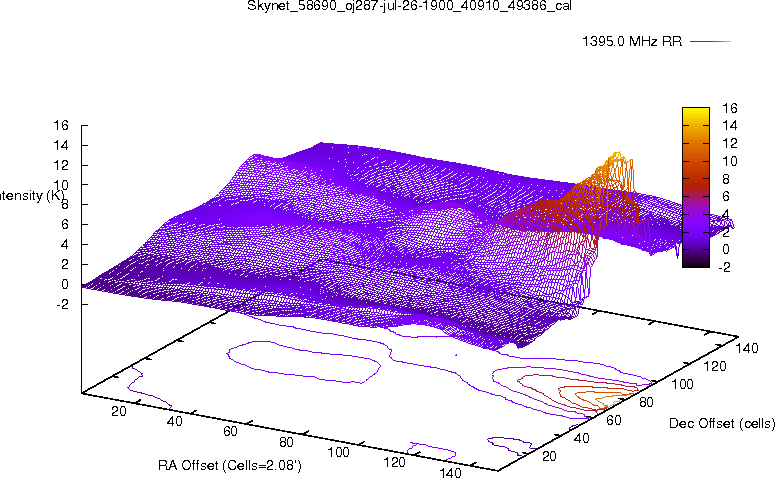Screen dimensions: 775x478
Task: Click the 140 tick on the RA Offset axis
Action: point(450,473)
